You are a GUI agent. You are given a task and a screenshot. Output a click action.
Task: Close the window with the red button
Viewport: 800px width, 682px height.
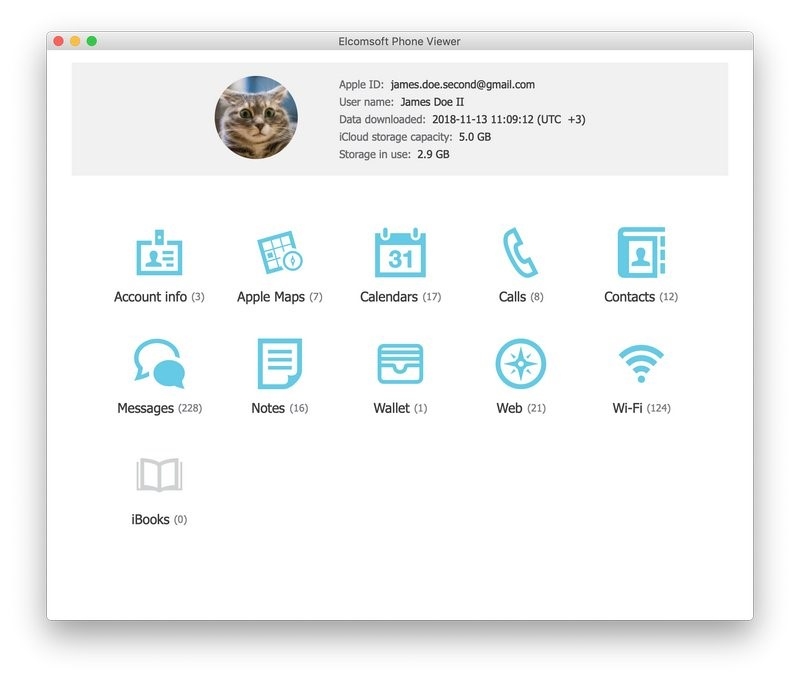pyautogui.click(x=59, y=41)
